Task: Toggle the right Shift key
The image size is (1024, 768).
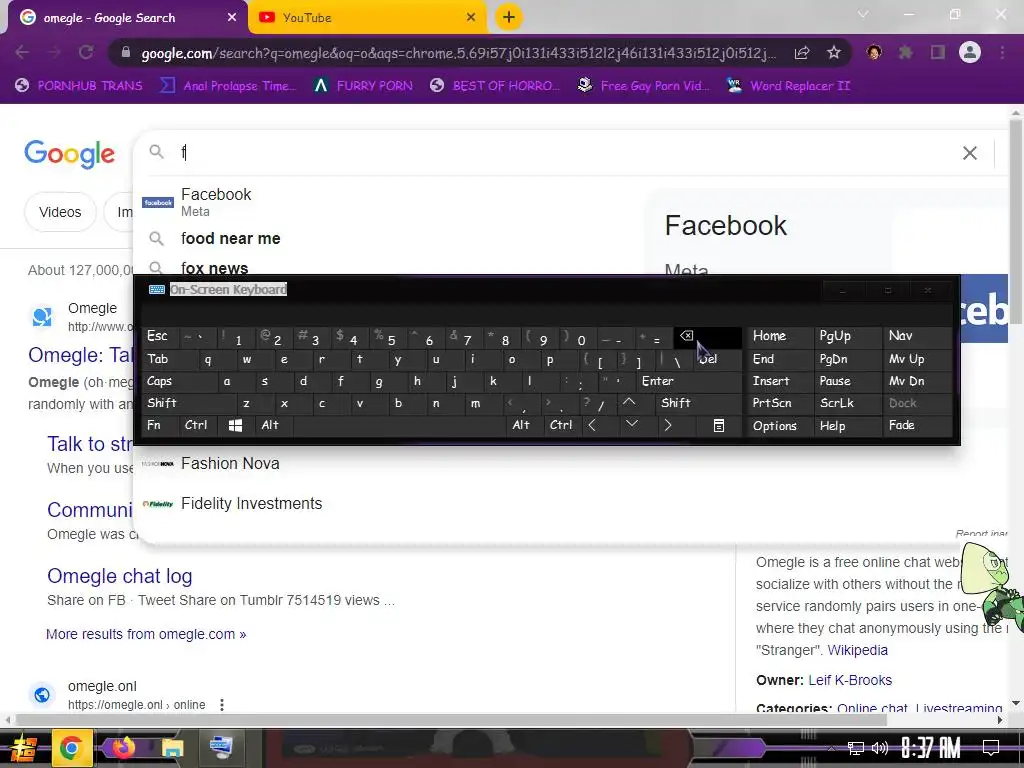Action: [699, 403]
